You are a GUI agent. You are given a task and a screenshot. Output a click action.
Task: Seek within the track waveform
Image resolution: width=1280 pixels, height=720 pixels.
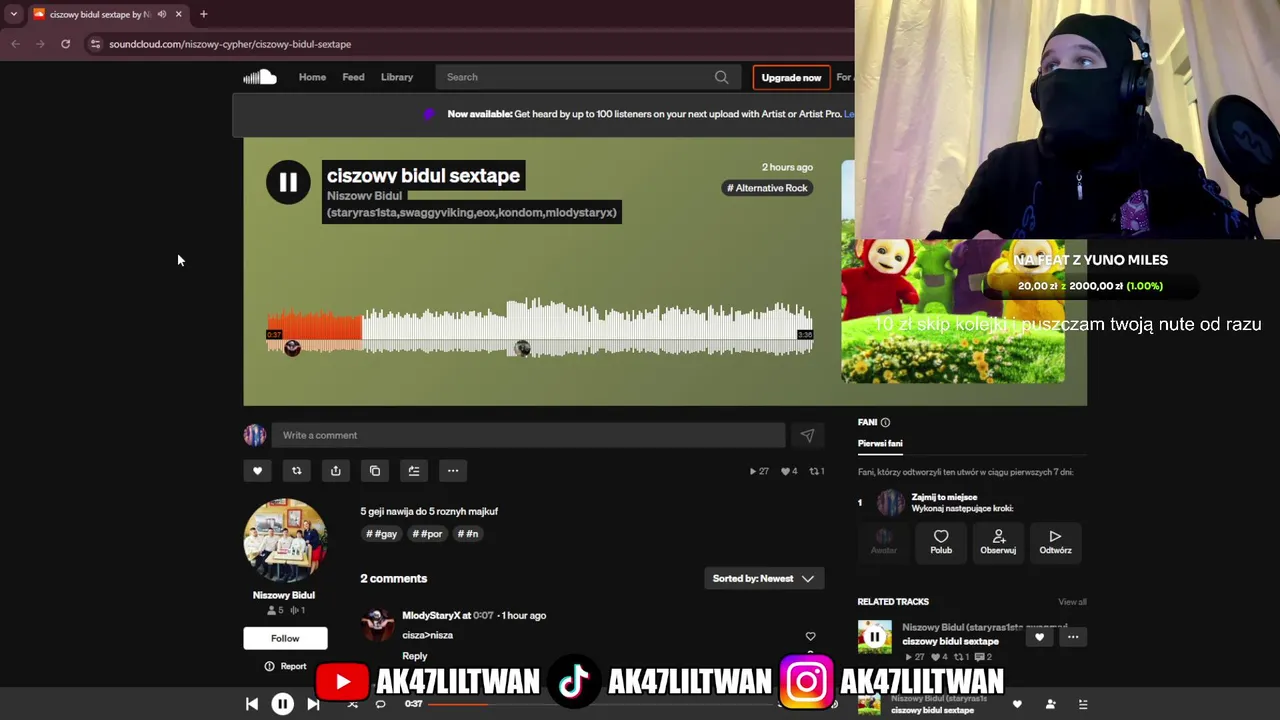tap(540, 328)
